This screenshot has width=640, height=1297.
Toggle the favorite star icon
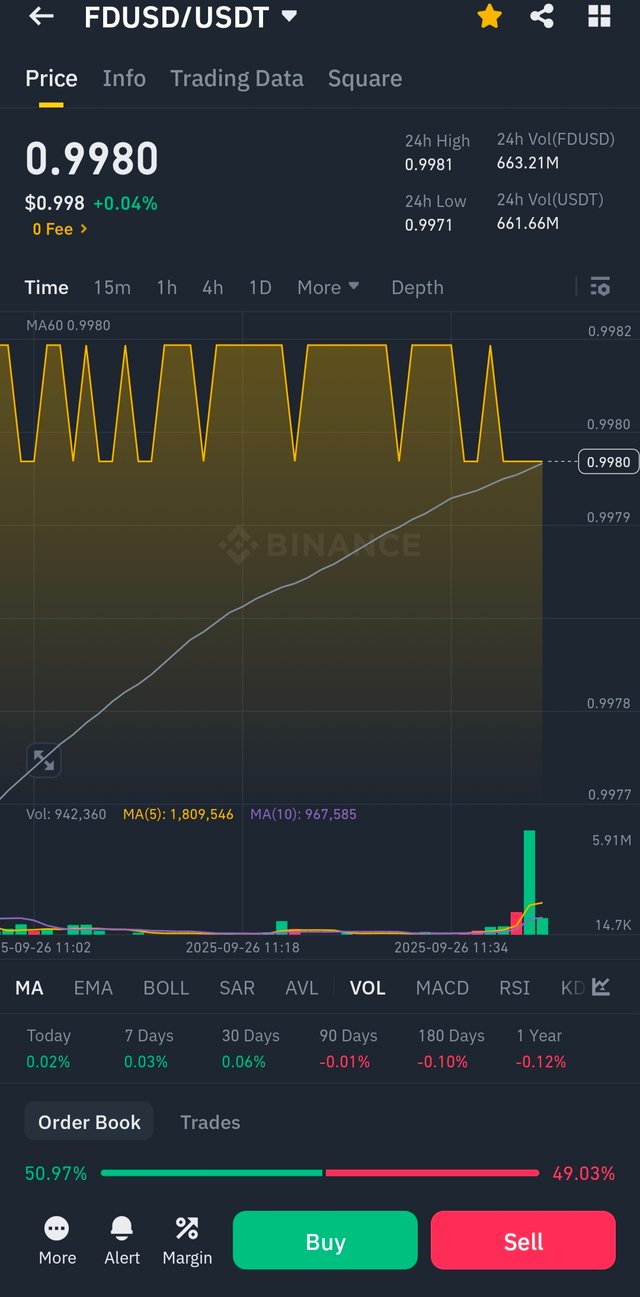tap(489, 16)
